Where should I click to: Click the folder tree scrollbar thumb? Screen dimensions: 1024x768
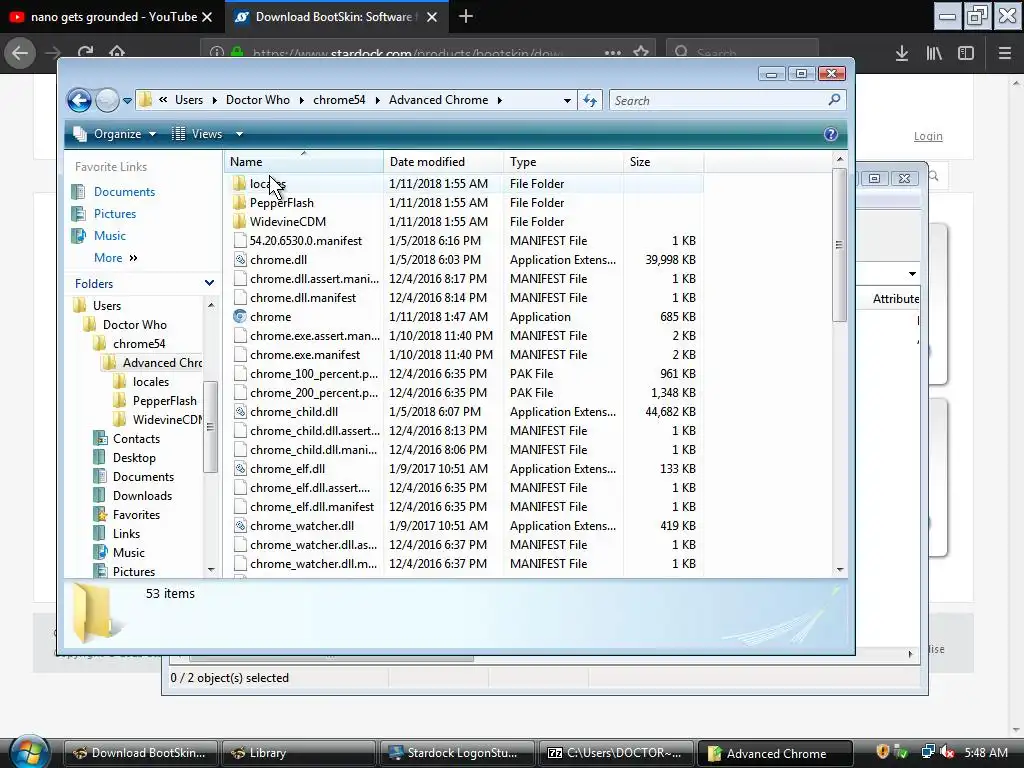pos(210,426)
